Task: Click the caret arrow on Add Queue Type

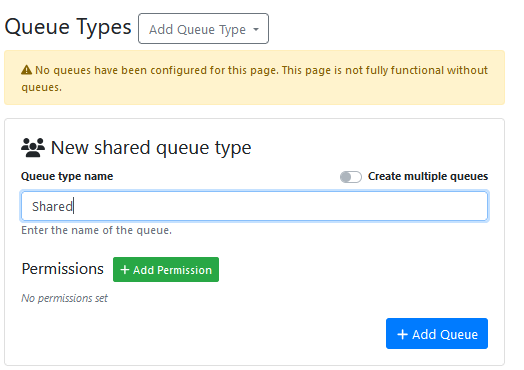Action: (x=256, y=29)
